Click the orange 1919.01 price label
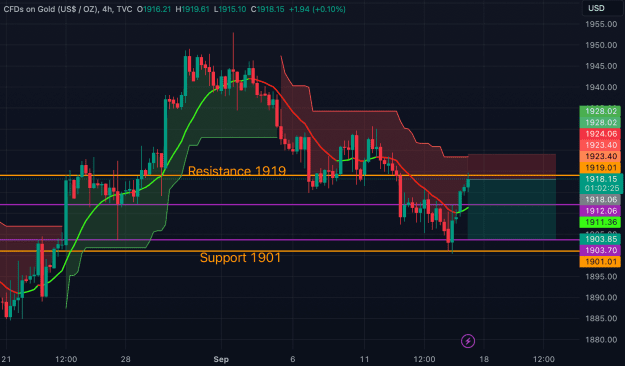625x366 pixels. (600, 168)
